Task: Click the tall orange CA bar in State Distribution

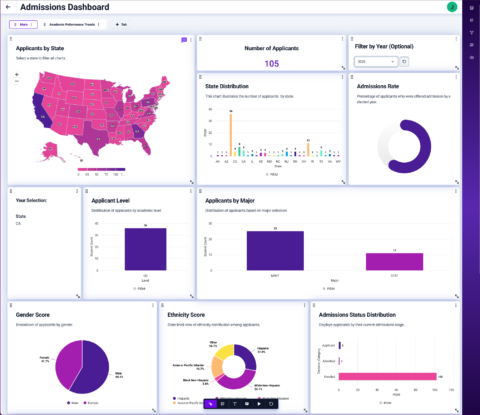Action: pos(231,135)
